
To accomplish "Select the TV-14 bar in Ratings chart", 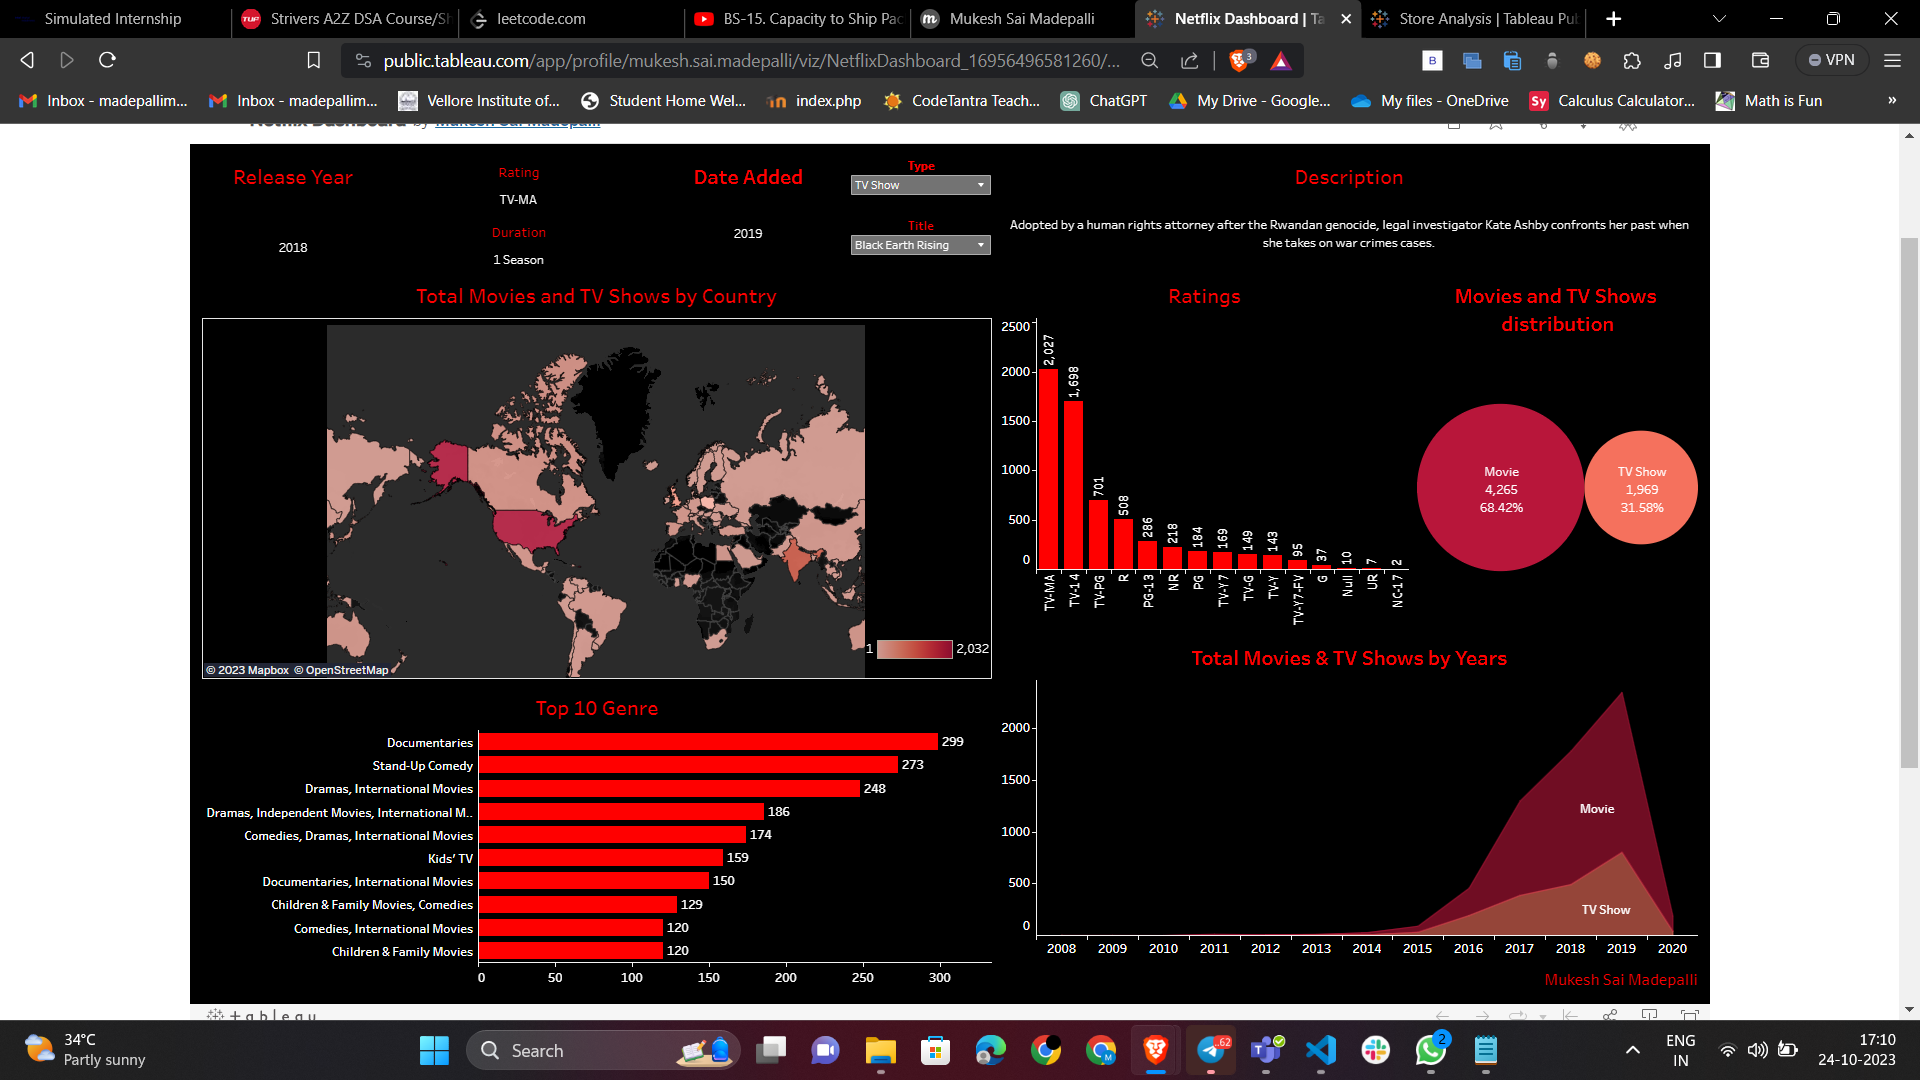I will (1073, 484).
